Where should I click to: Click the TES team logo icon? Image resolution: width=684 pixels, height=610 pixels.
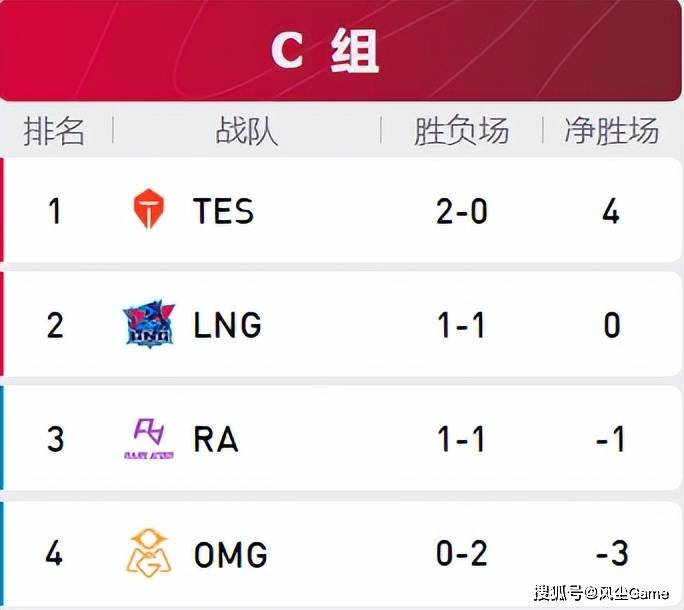point(149,209)
